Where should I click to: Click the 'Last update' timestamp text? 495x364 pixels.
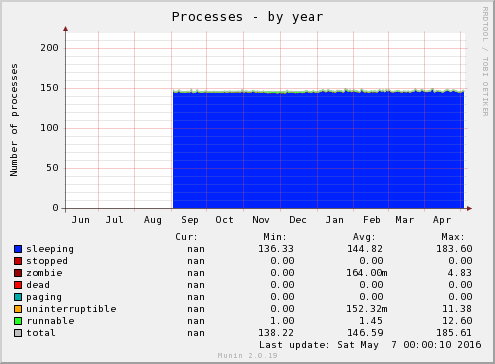click(370, 345)
